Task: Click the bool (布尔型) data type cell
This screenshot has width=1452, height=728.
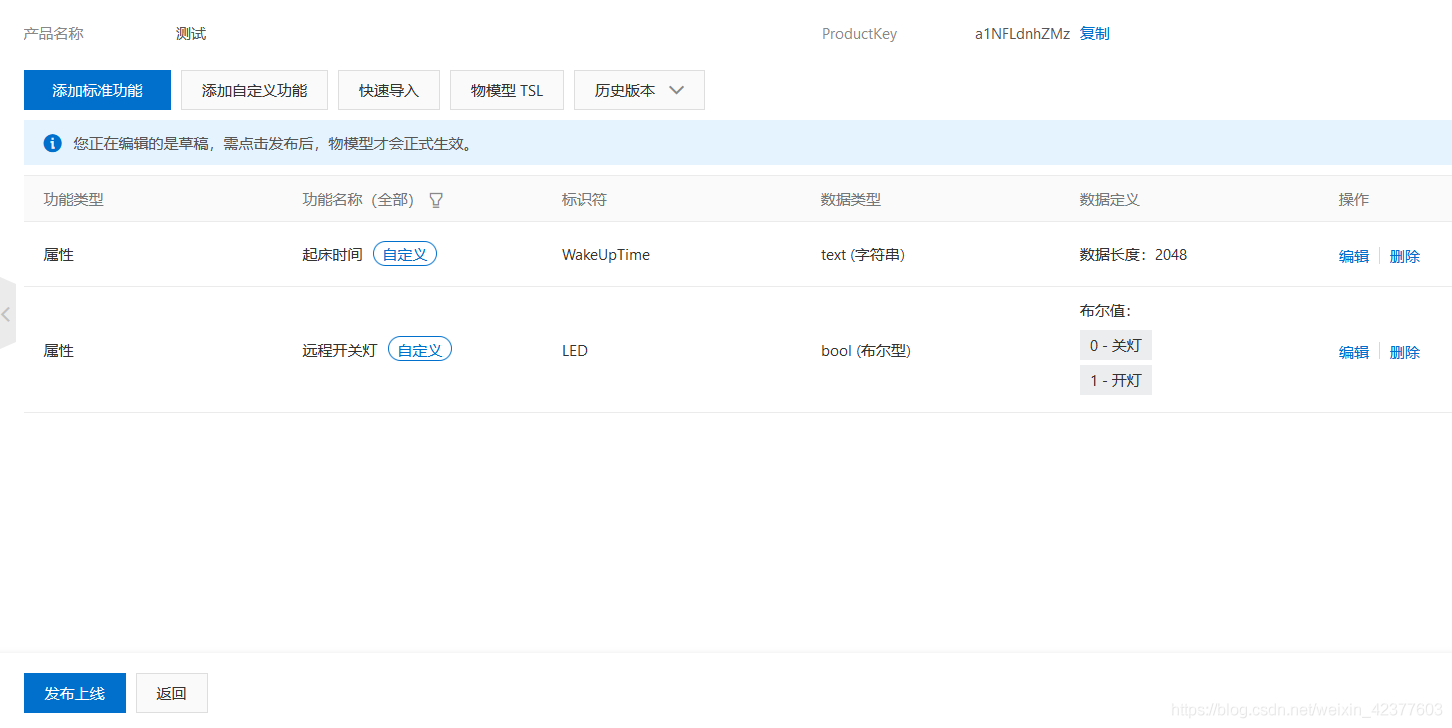Action: click(866, 351)
